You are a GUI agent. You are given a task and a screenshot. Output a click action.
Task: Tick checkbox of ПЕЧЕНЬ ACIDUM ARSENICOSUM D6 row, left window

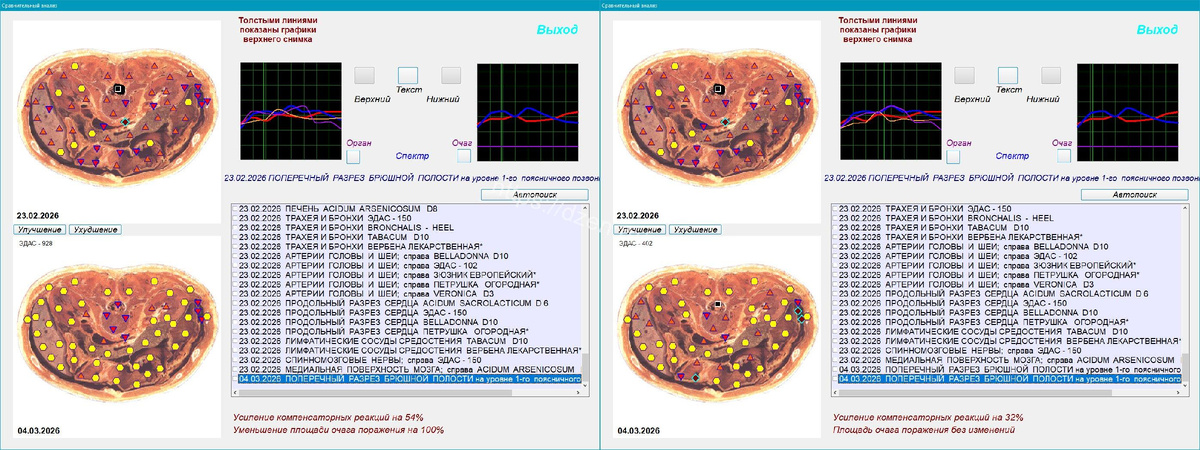pyautogui.click(x=235, y=208)
